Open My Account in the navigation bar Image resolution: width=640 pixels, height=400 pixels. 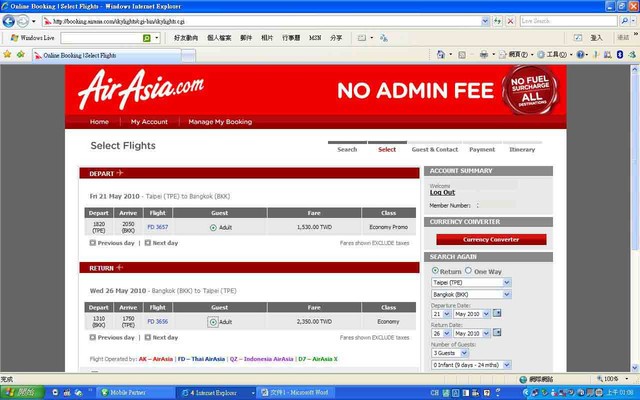click(x=149, y=122)
